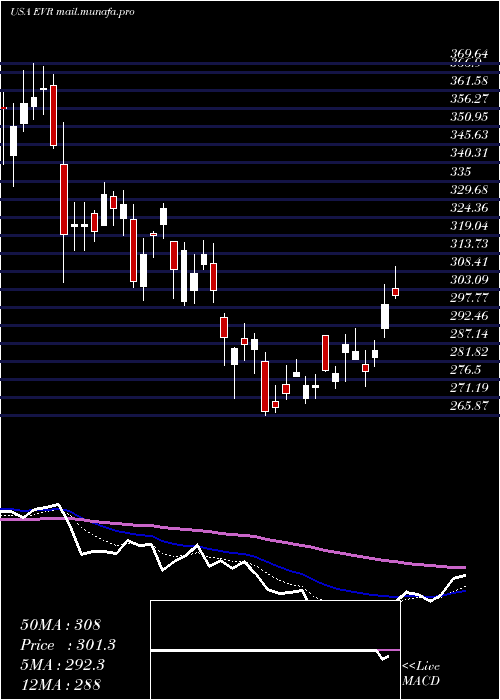Click the '<<Live MACD' label
Image resolution: width=500 pixels, height=700 pixels.
[421, 673]
